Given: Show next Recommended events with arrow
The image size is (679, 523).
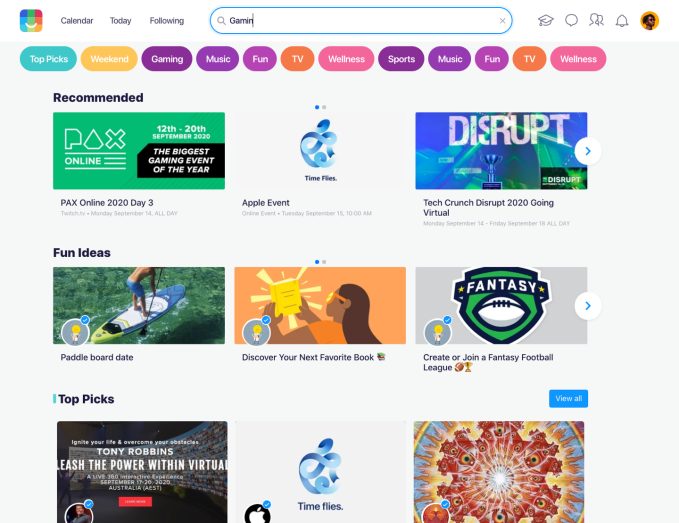Looking at the screenshot, I should 588,151.
